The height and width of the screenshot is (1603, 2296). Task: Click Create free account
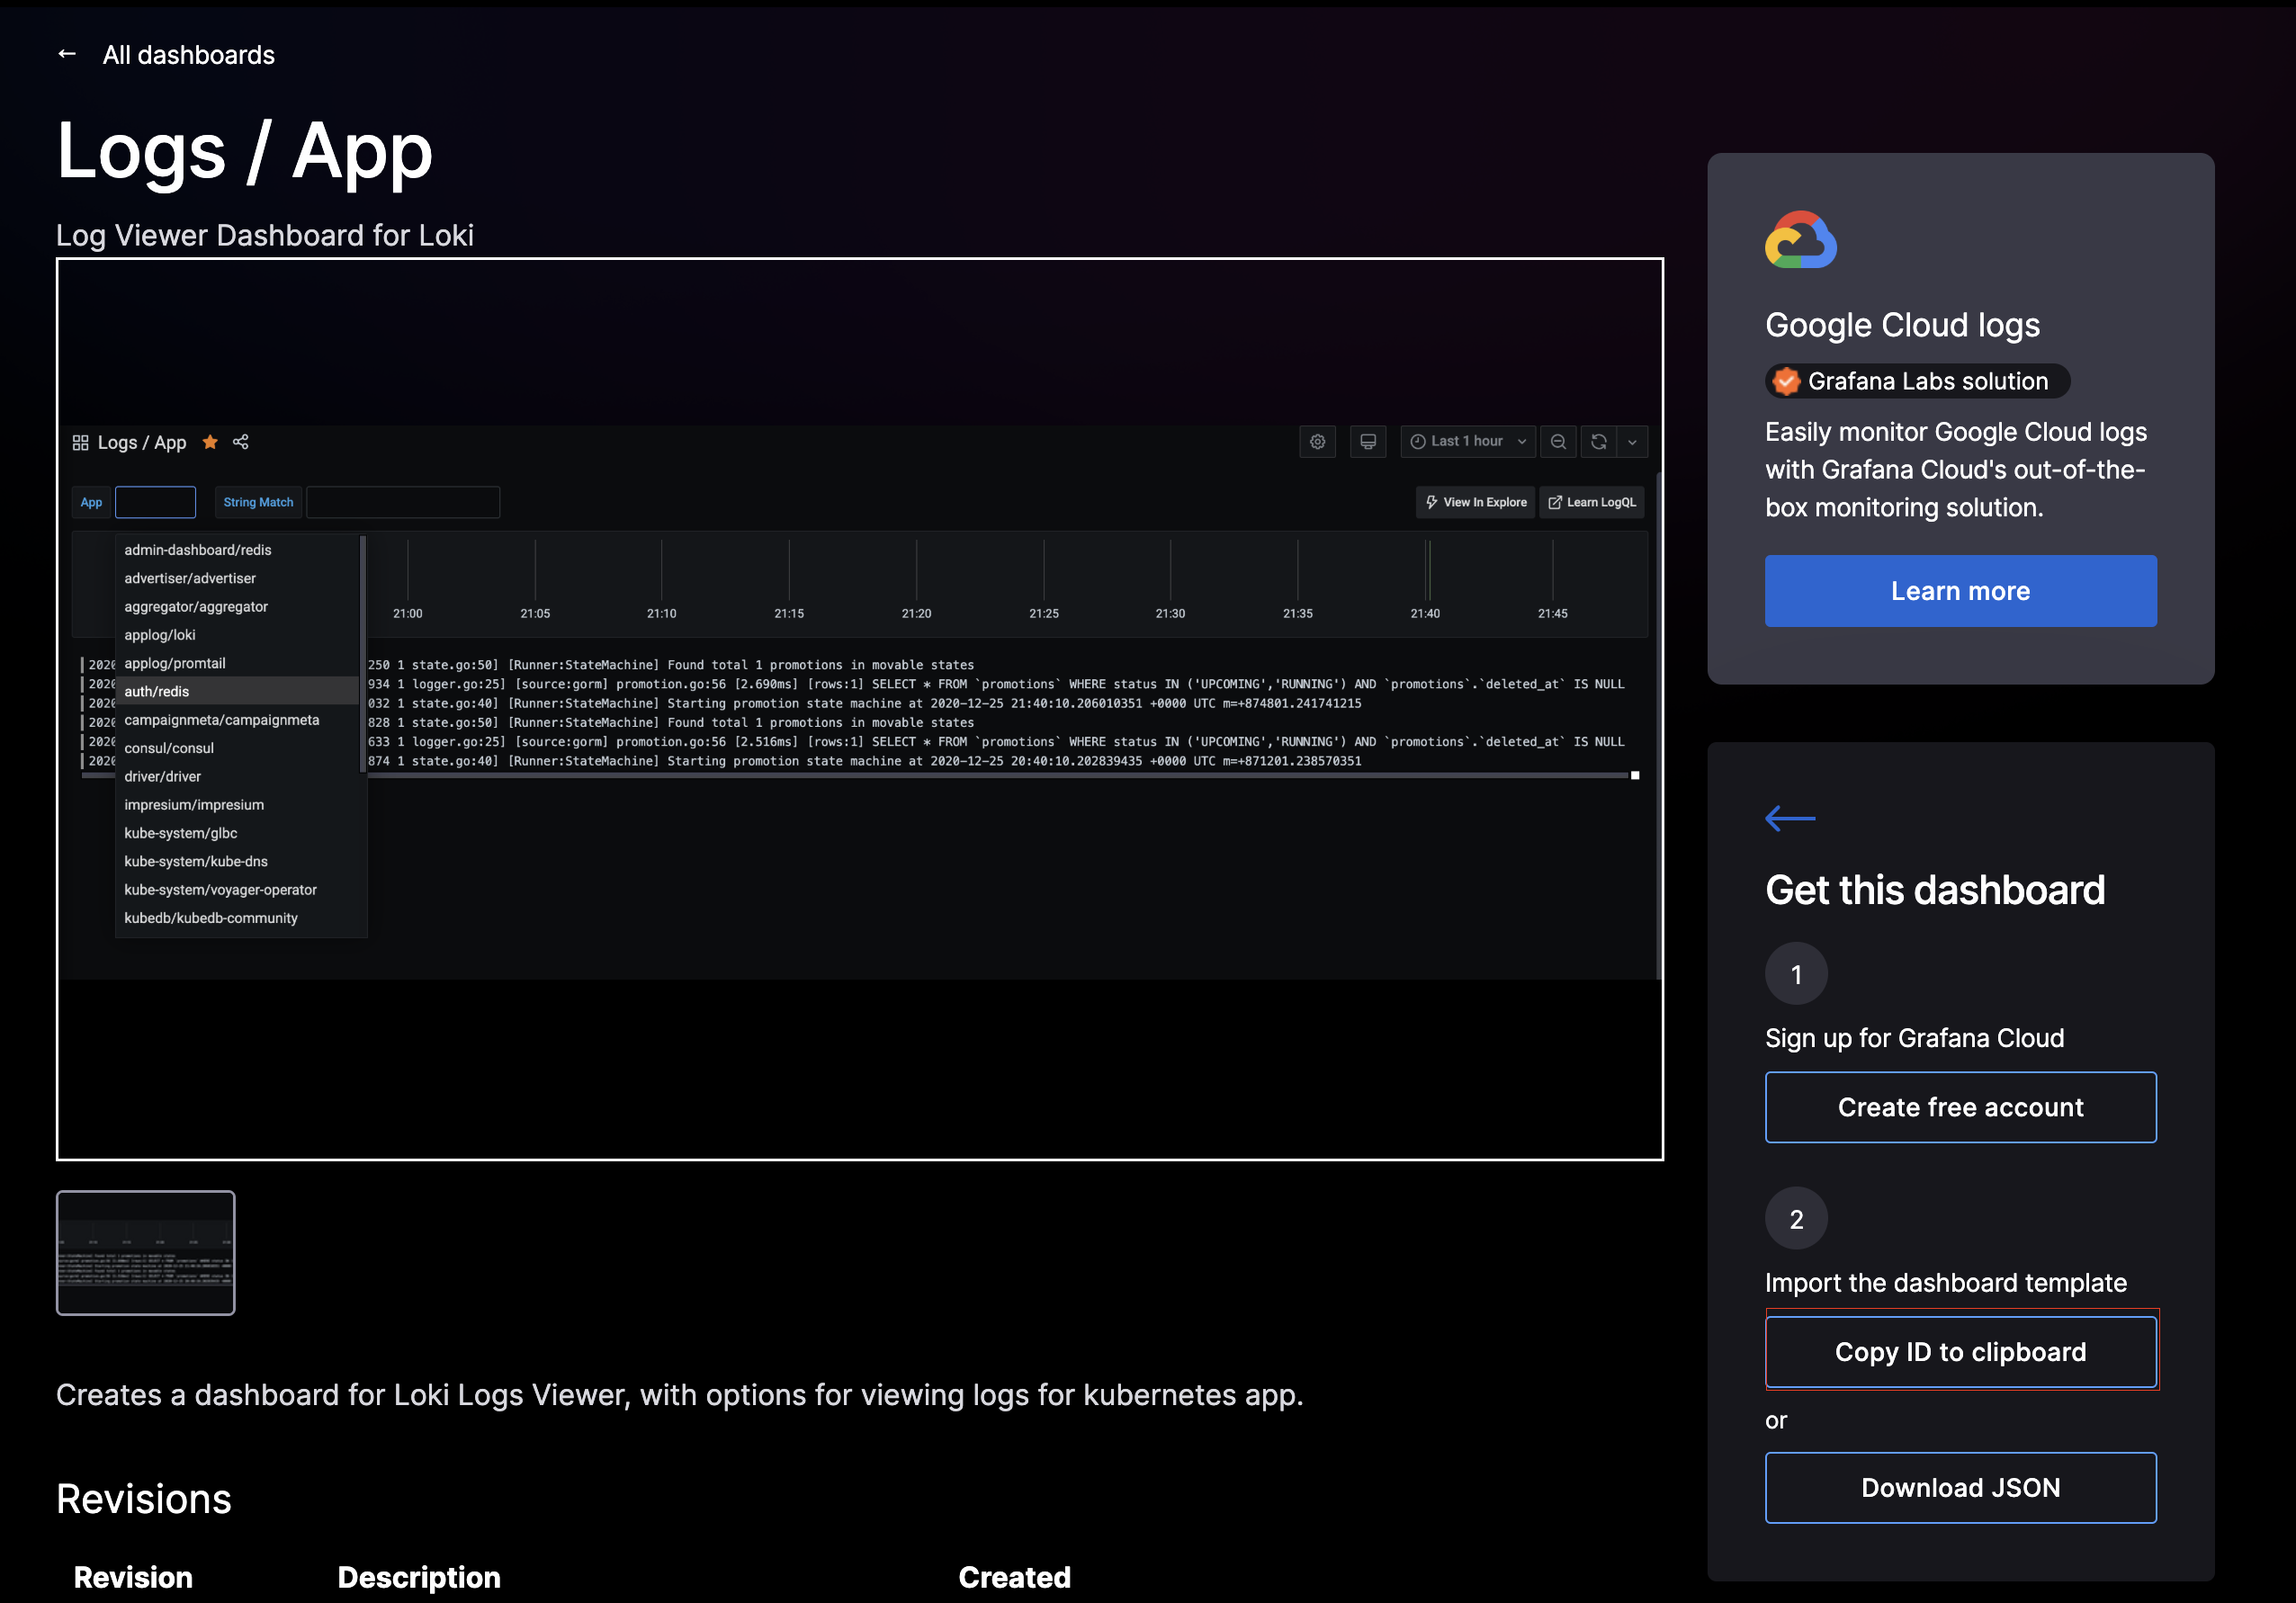[x=1960, y=1107]
